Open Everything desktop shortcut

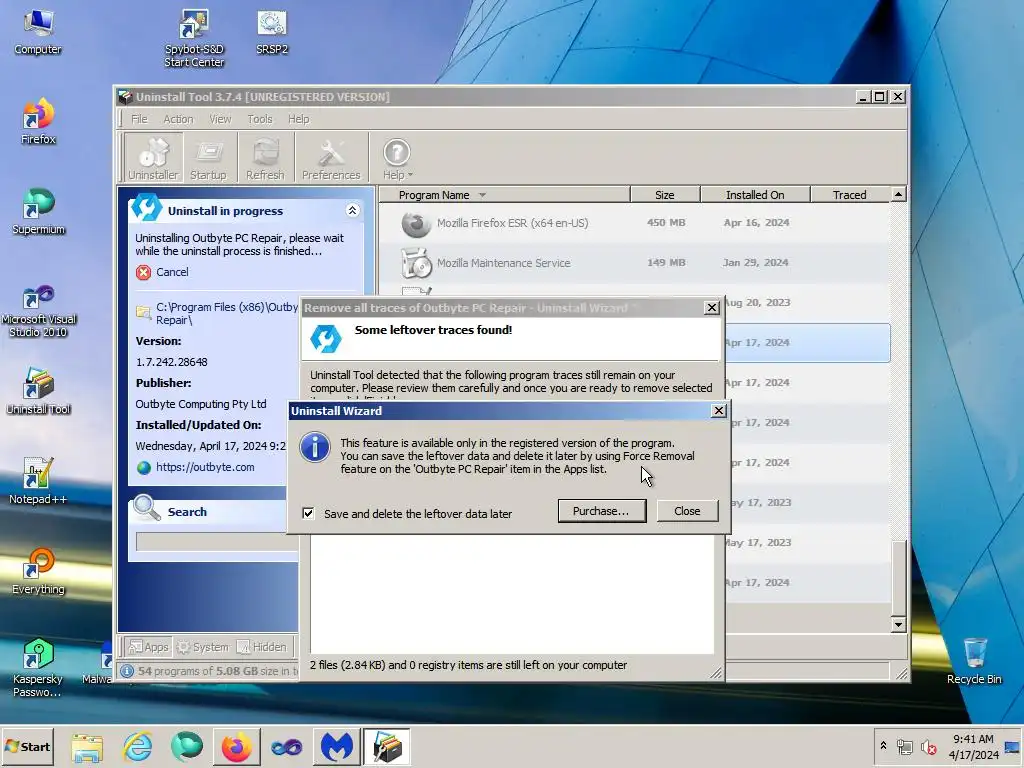[38, 571]
